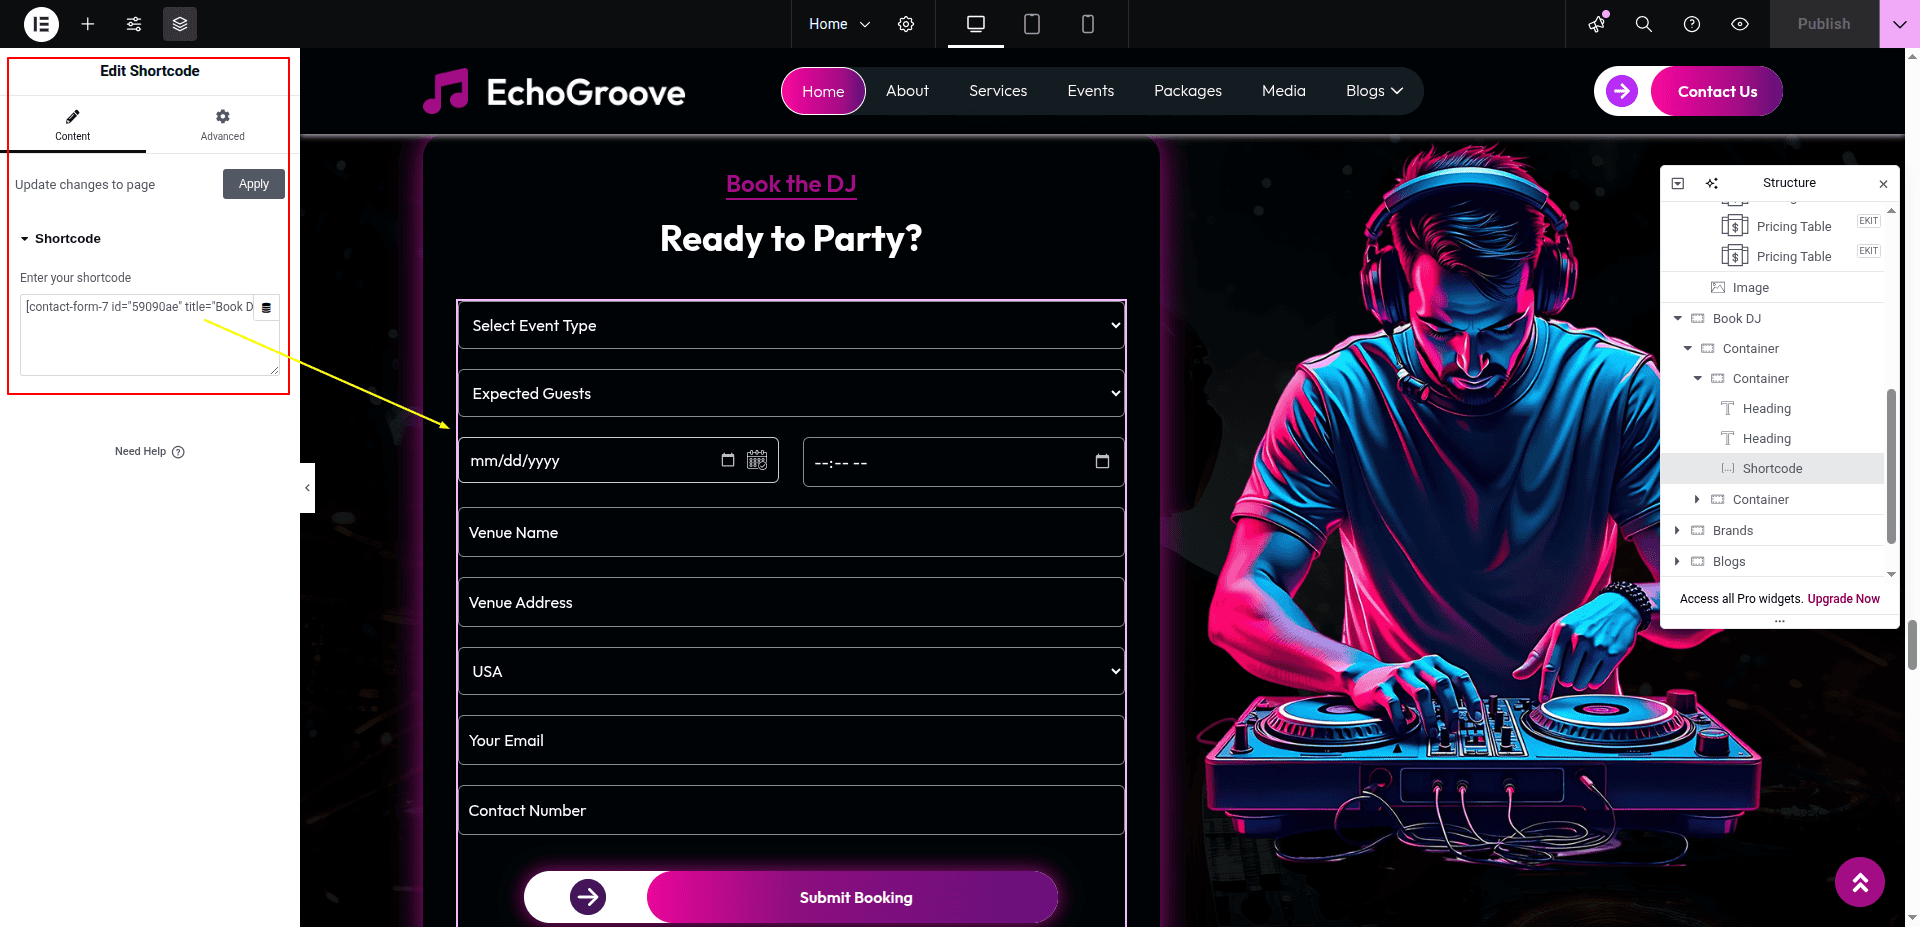
Task: Open the Add Element plus icon
Action: pos(88,24)
